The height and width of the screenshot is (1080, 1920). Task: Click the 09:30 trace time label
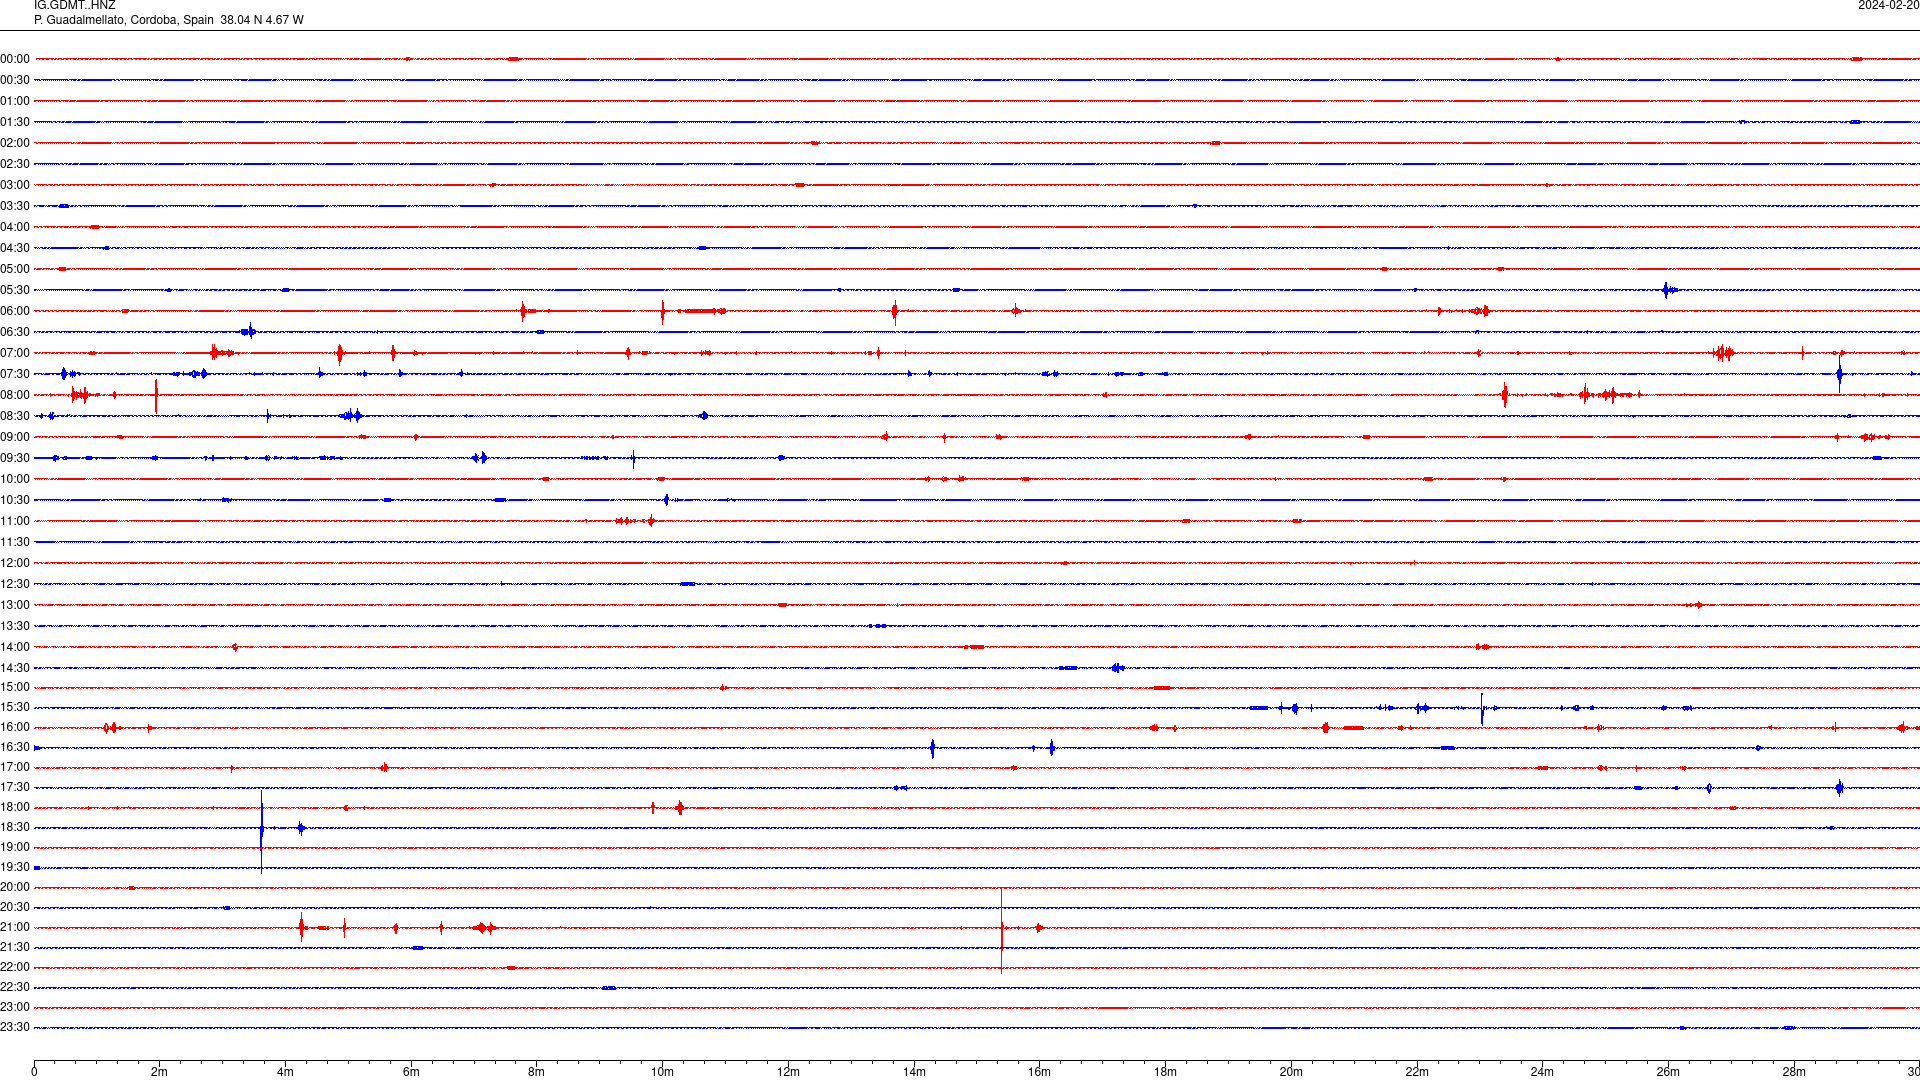coord(15,458)
